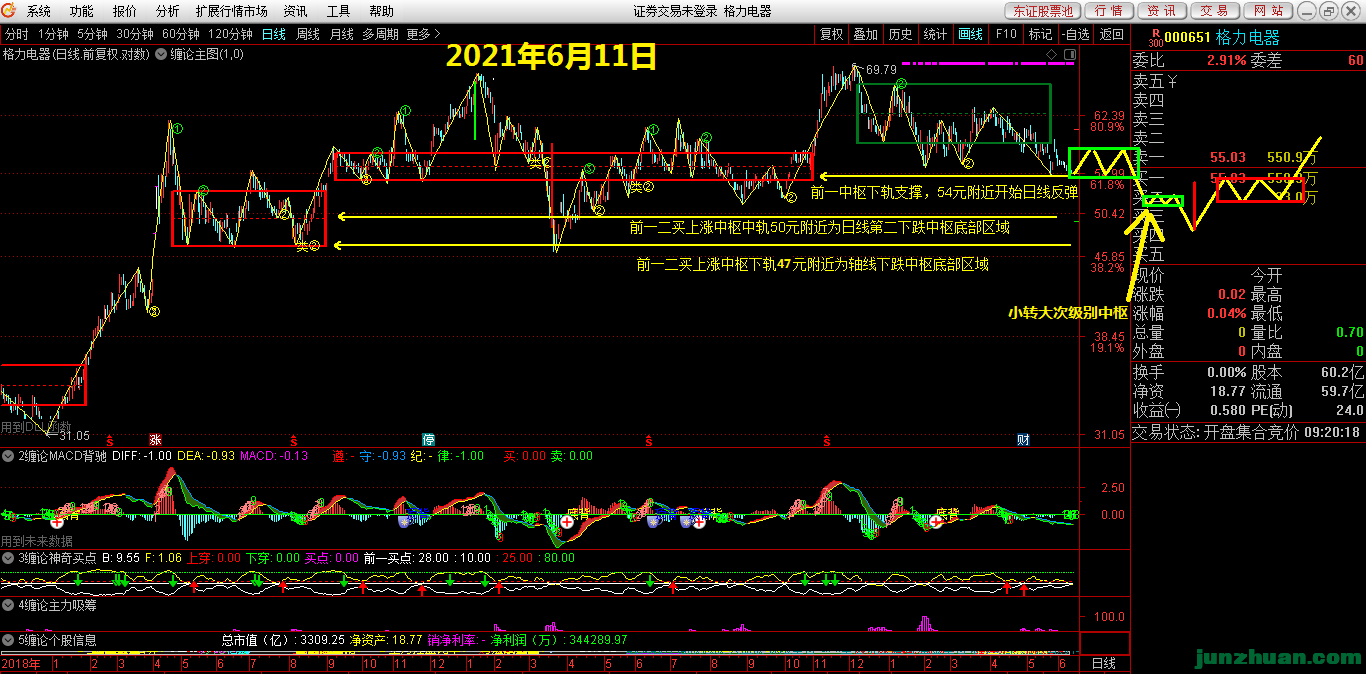This screenshot has height=674, width=1366.
Task: Switch to the 周线 weekly chart
Action: (308, 34)
